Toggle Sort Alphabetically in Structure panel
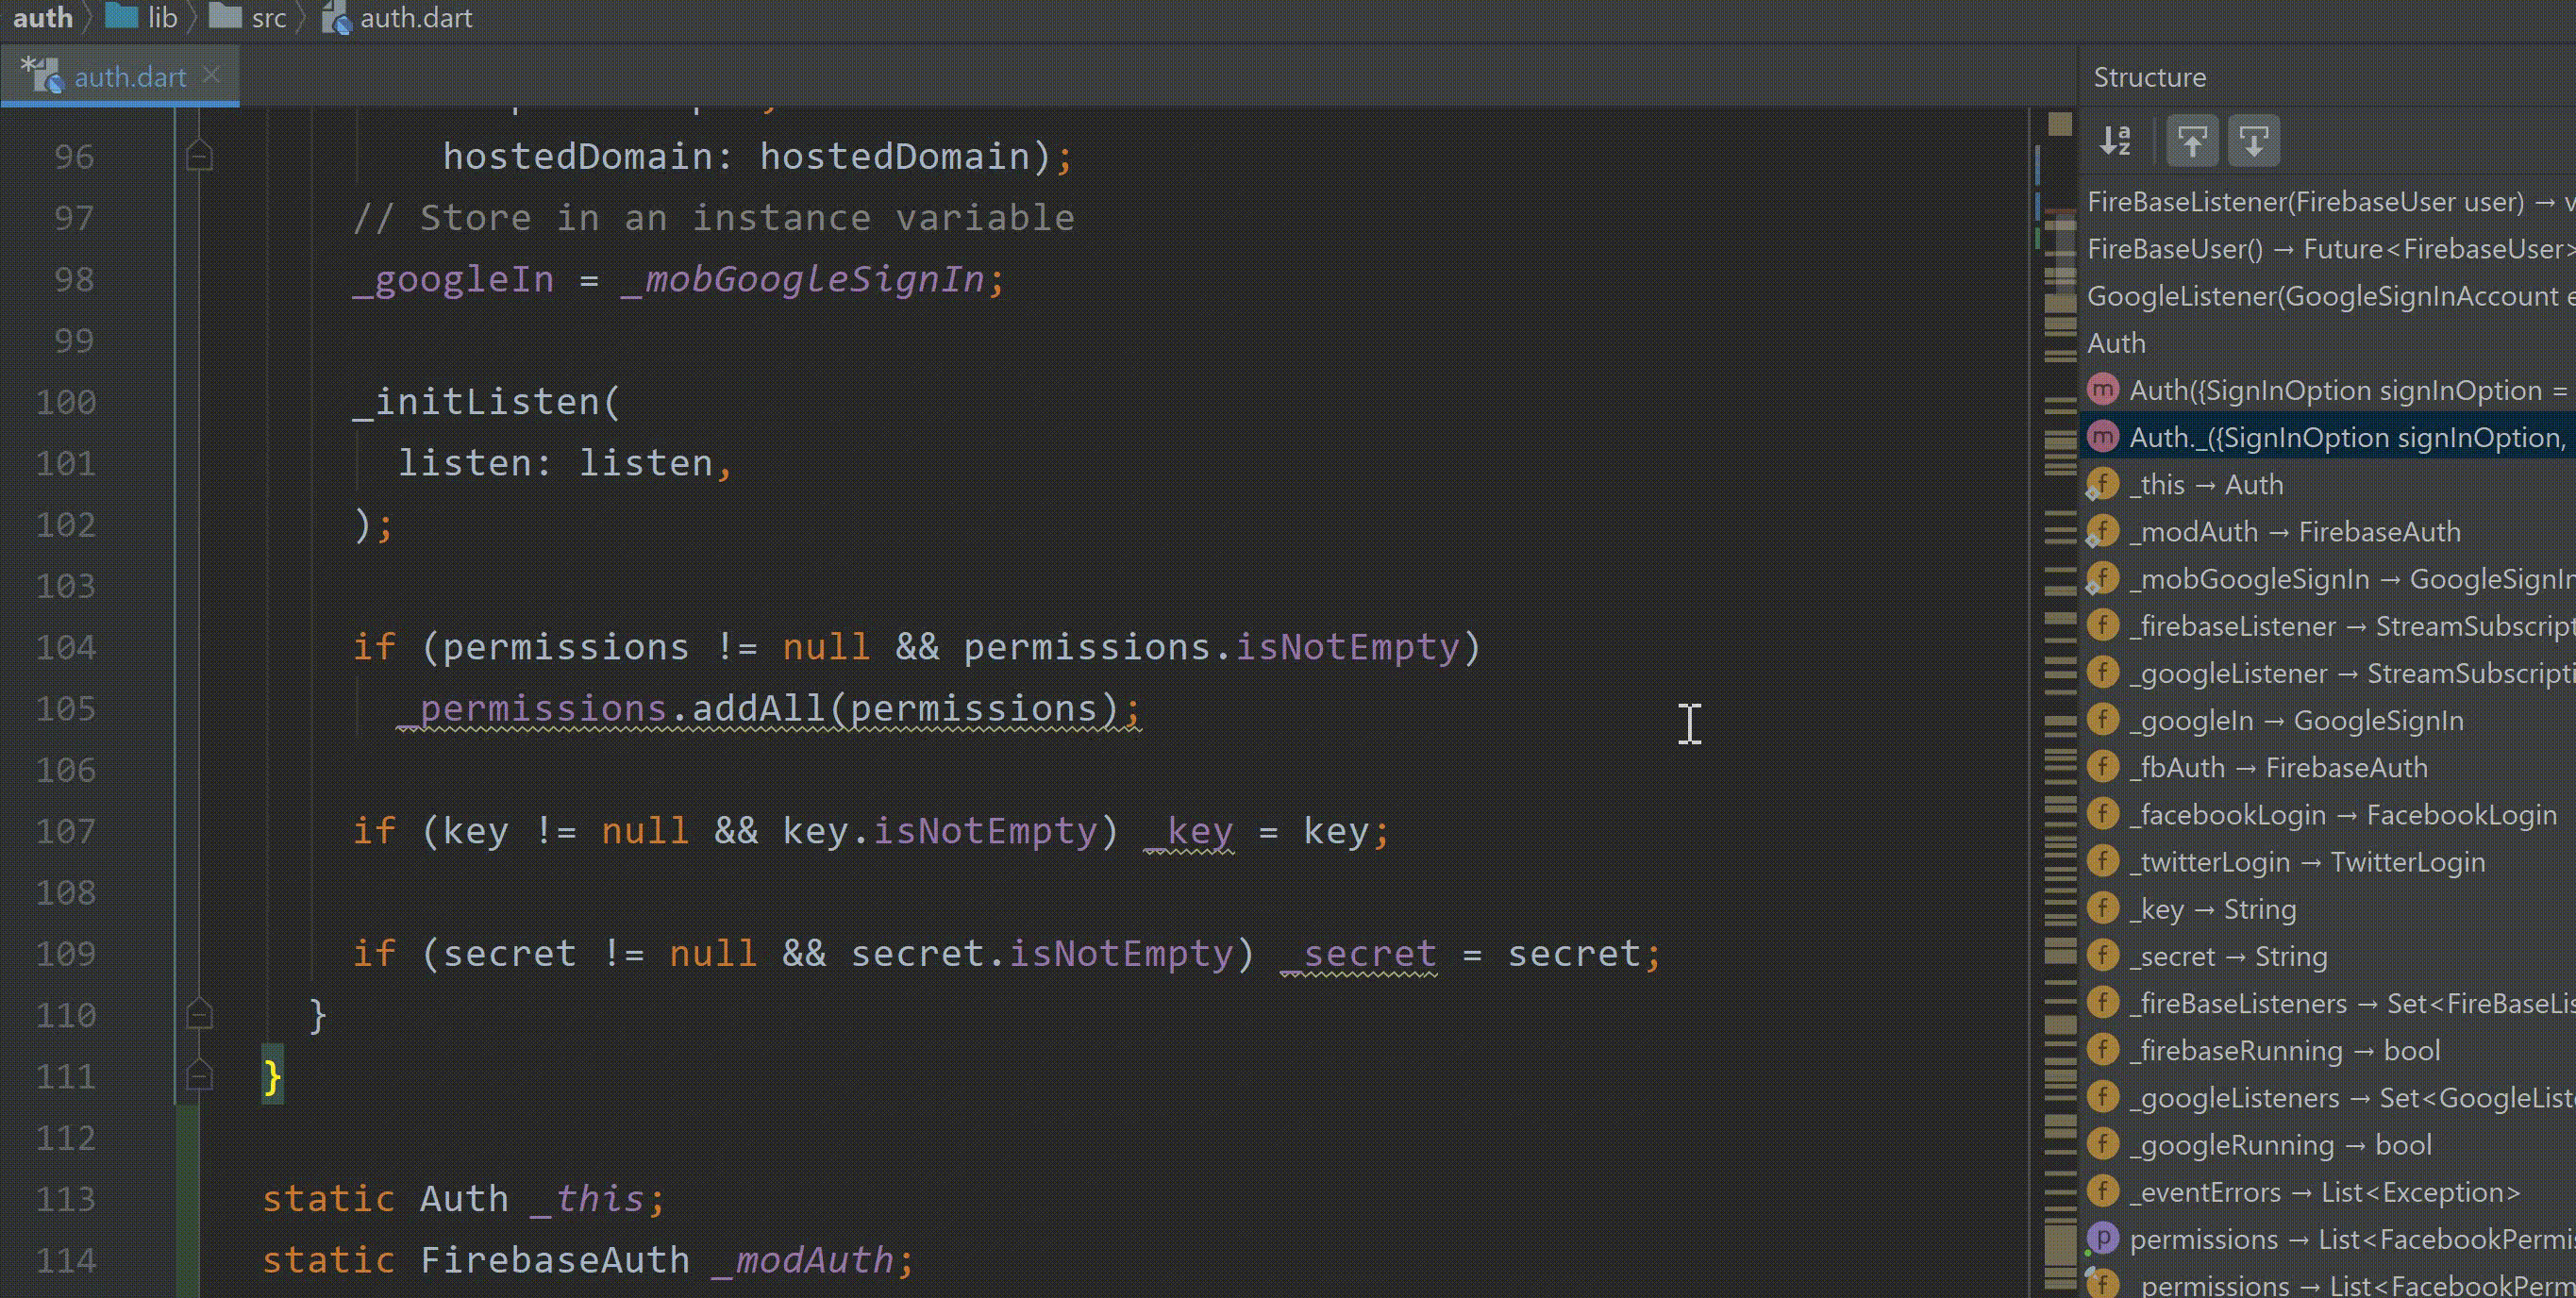This screenshot has height=1298, width=2576. pyautogui.click(x=2115, y=140)
